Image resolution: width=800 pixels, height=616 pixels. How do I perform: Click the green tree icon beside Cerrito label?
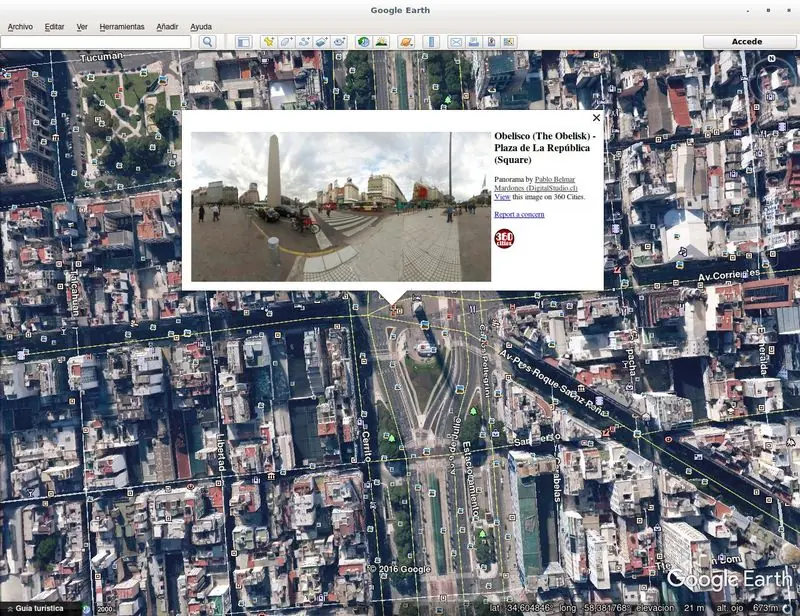[x=392, y=438]
